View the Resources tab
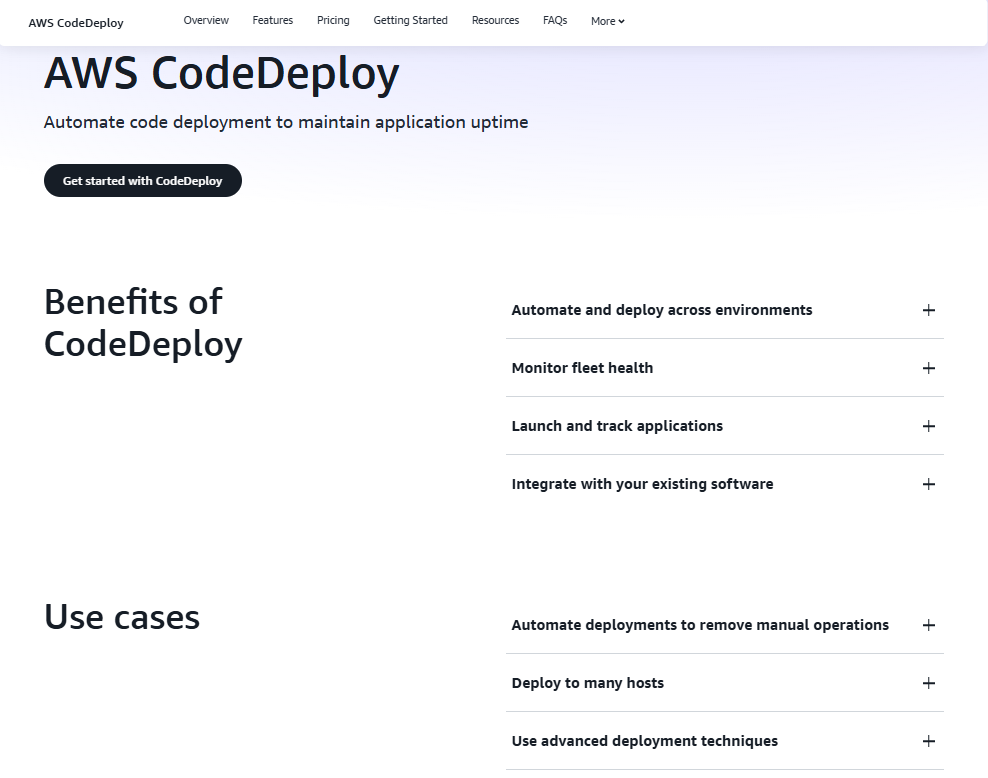The height and width of the screenshot is (778, 988). click(495, 20)
